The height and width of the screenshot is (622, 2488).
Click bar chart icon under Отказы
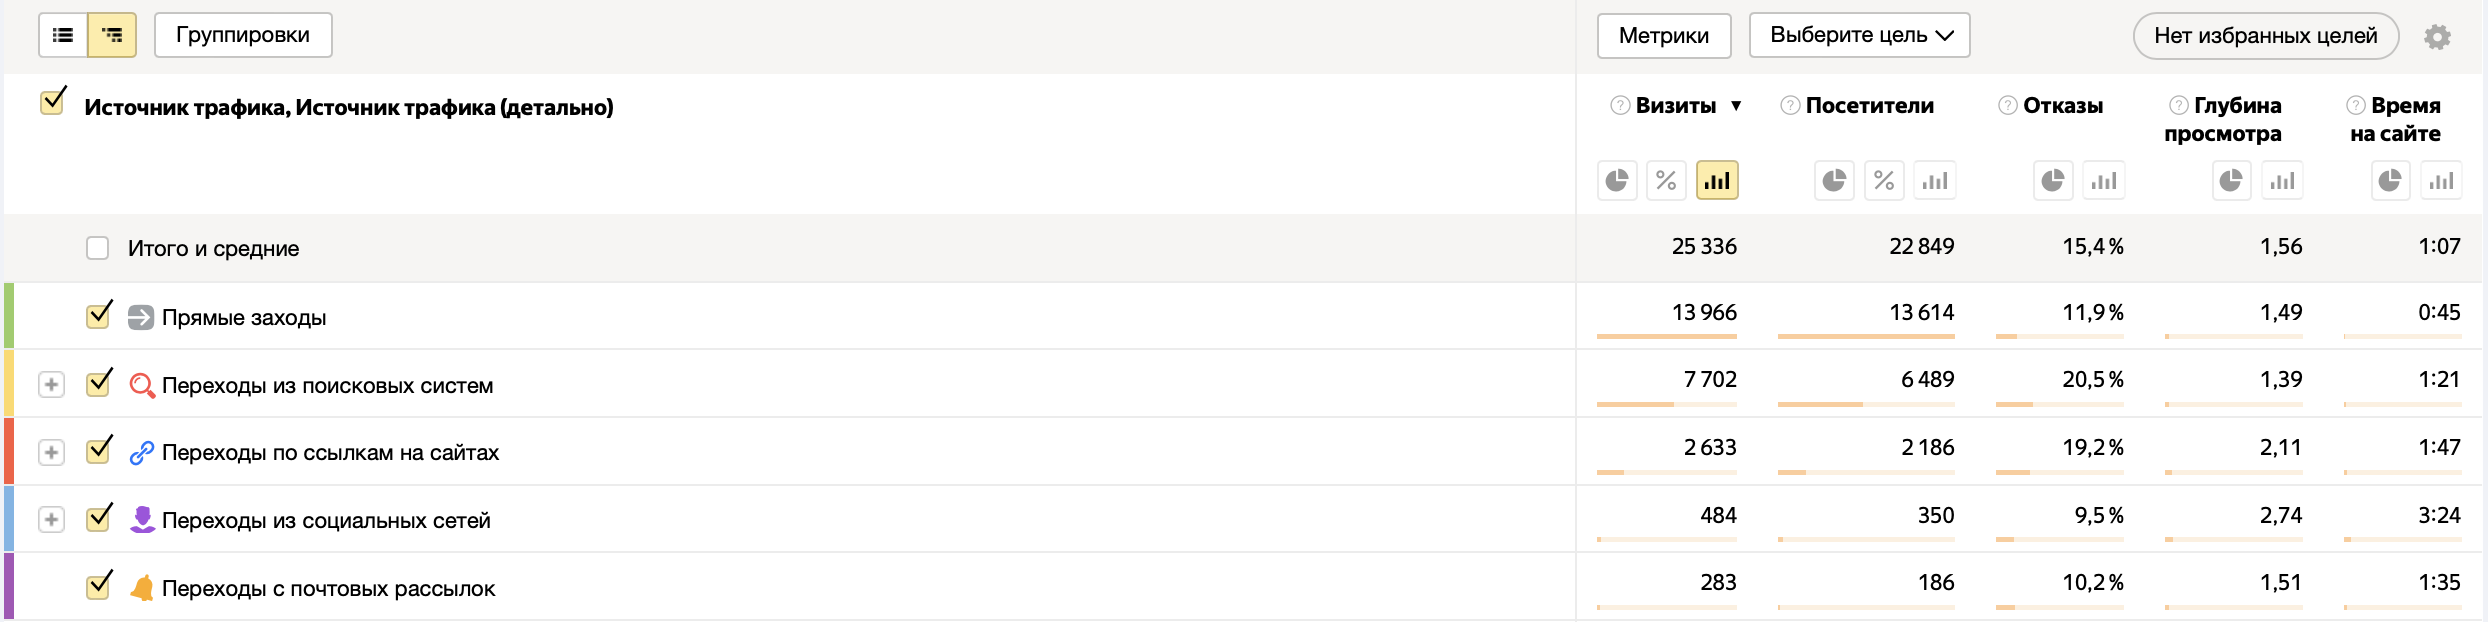tap(2104, 181)
